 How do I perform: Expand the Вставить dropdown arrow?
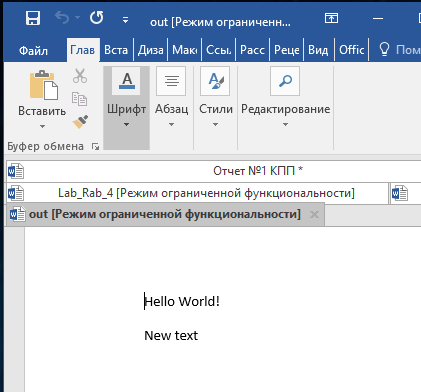coord(42,126)
